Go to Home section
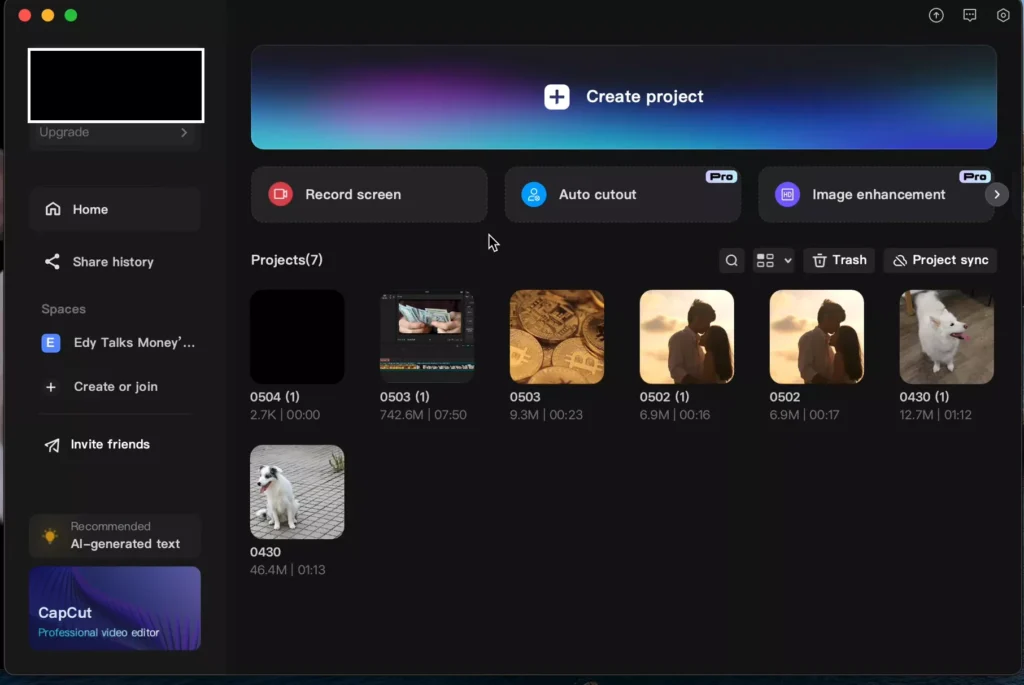 click(x=114, y=209)
